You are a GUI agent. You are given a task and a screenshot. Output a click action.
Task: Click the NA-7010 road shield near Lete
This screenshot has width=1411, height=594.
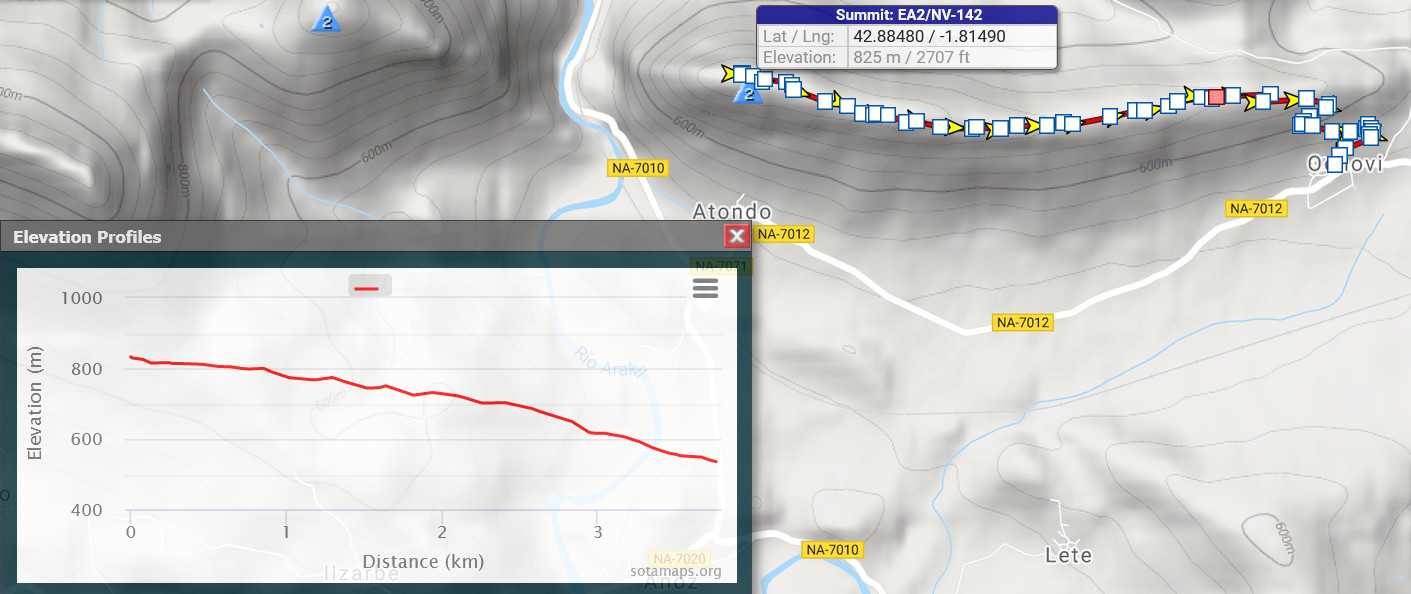(831, 550)
